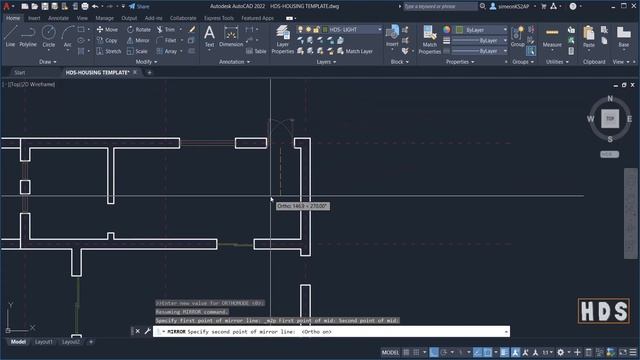640x360 pixels.
Task: Click the Match Layer button
Action: (355, 51)
